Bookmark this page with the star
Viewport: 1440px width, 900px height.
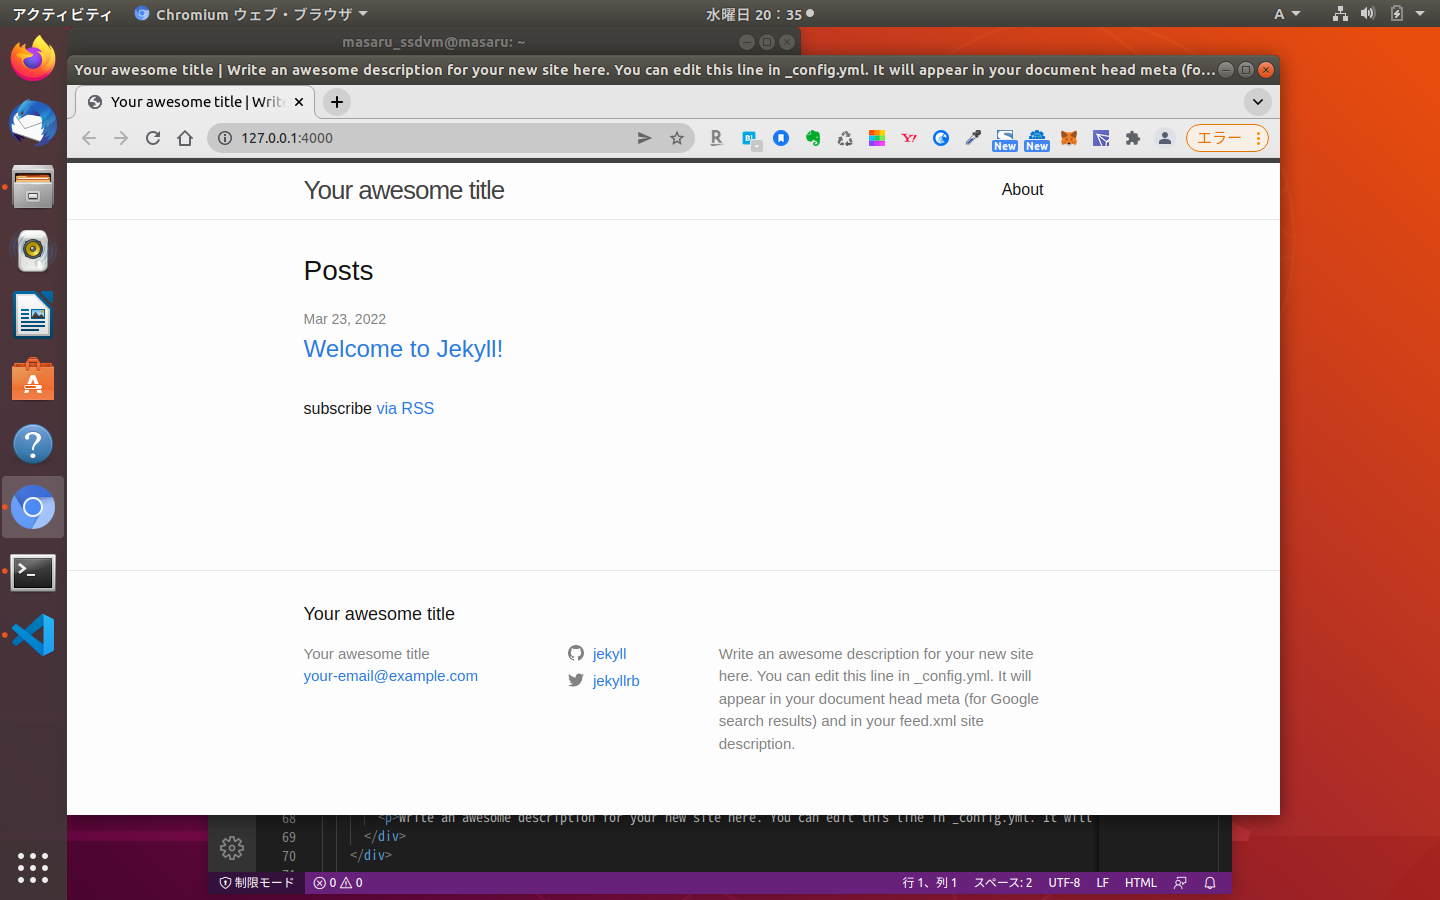click(677, 138)
